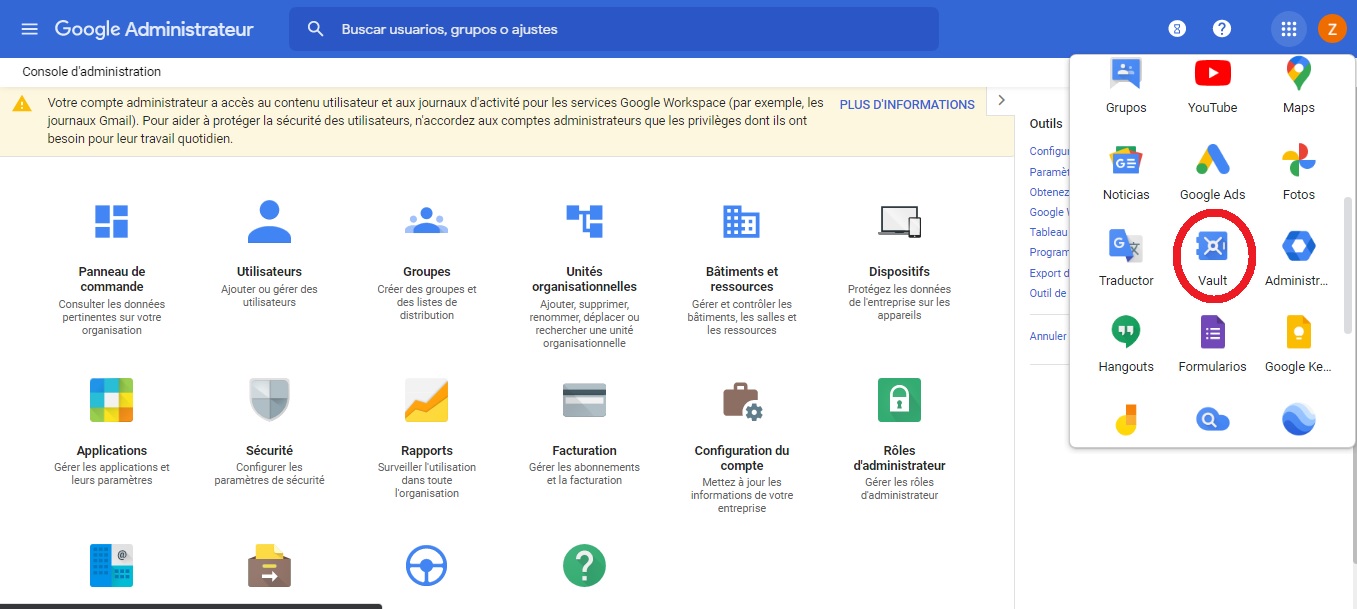
Task: Launch Noticias from the apps panel
Action: (x=1126, y=171)
